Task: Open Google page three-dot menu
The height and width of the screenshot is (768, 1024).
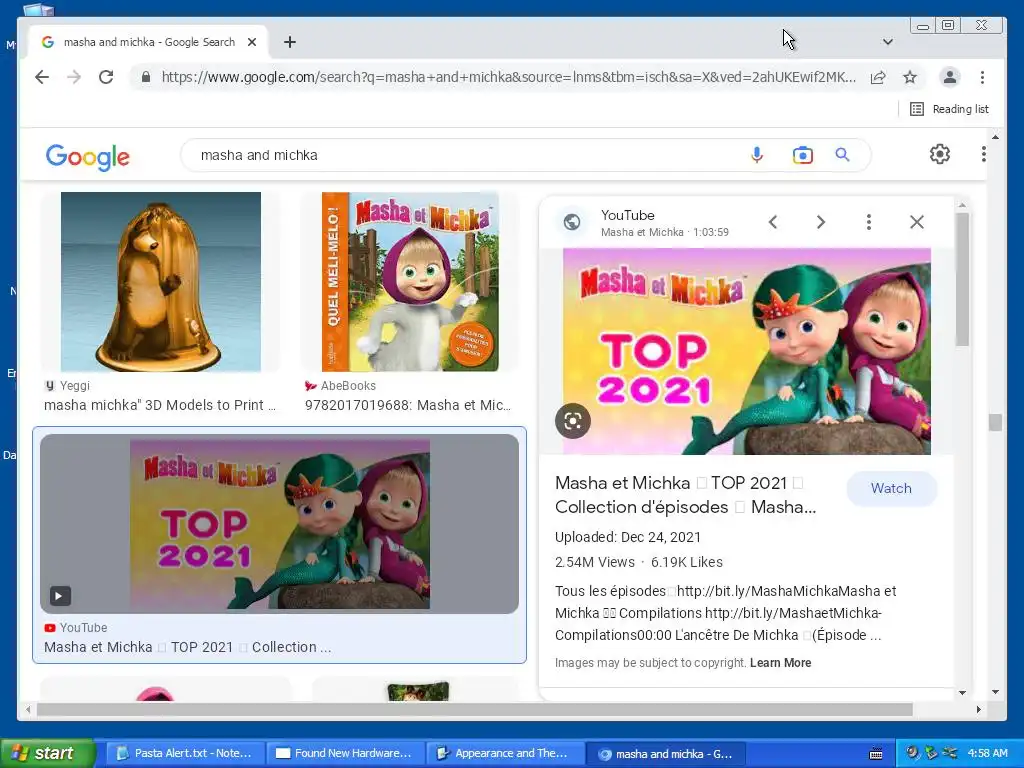Action: click(984, 154)
